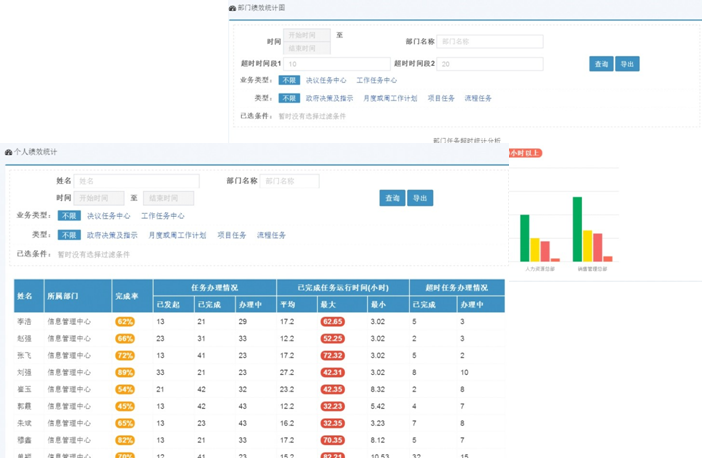Focus the 超时时间段2 input showing 20

coord(490,64)
